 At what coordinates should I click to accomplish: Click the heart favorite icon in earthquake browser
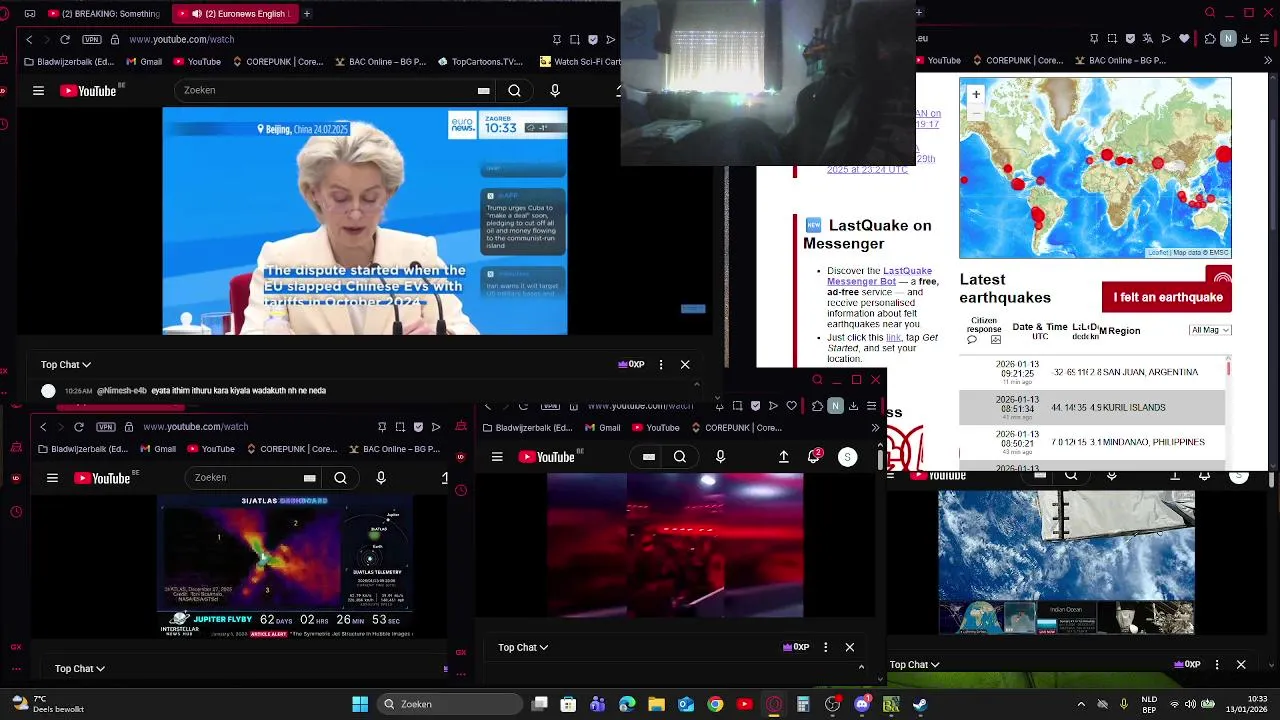[x=1185, y=39]
